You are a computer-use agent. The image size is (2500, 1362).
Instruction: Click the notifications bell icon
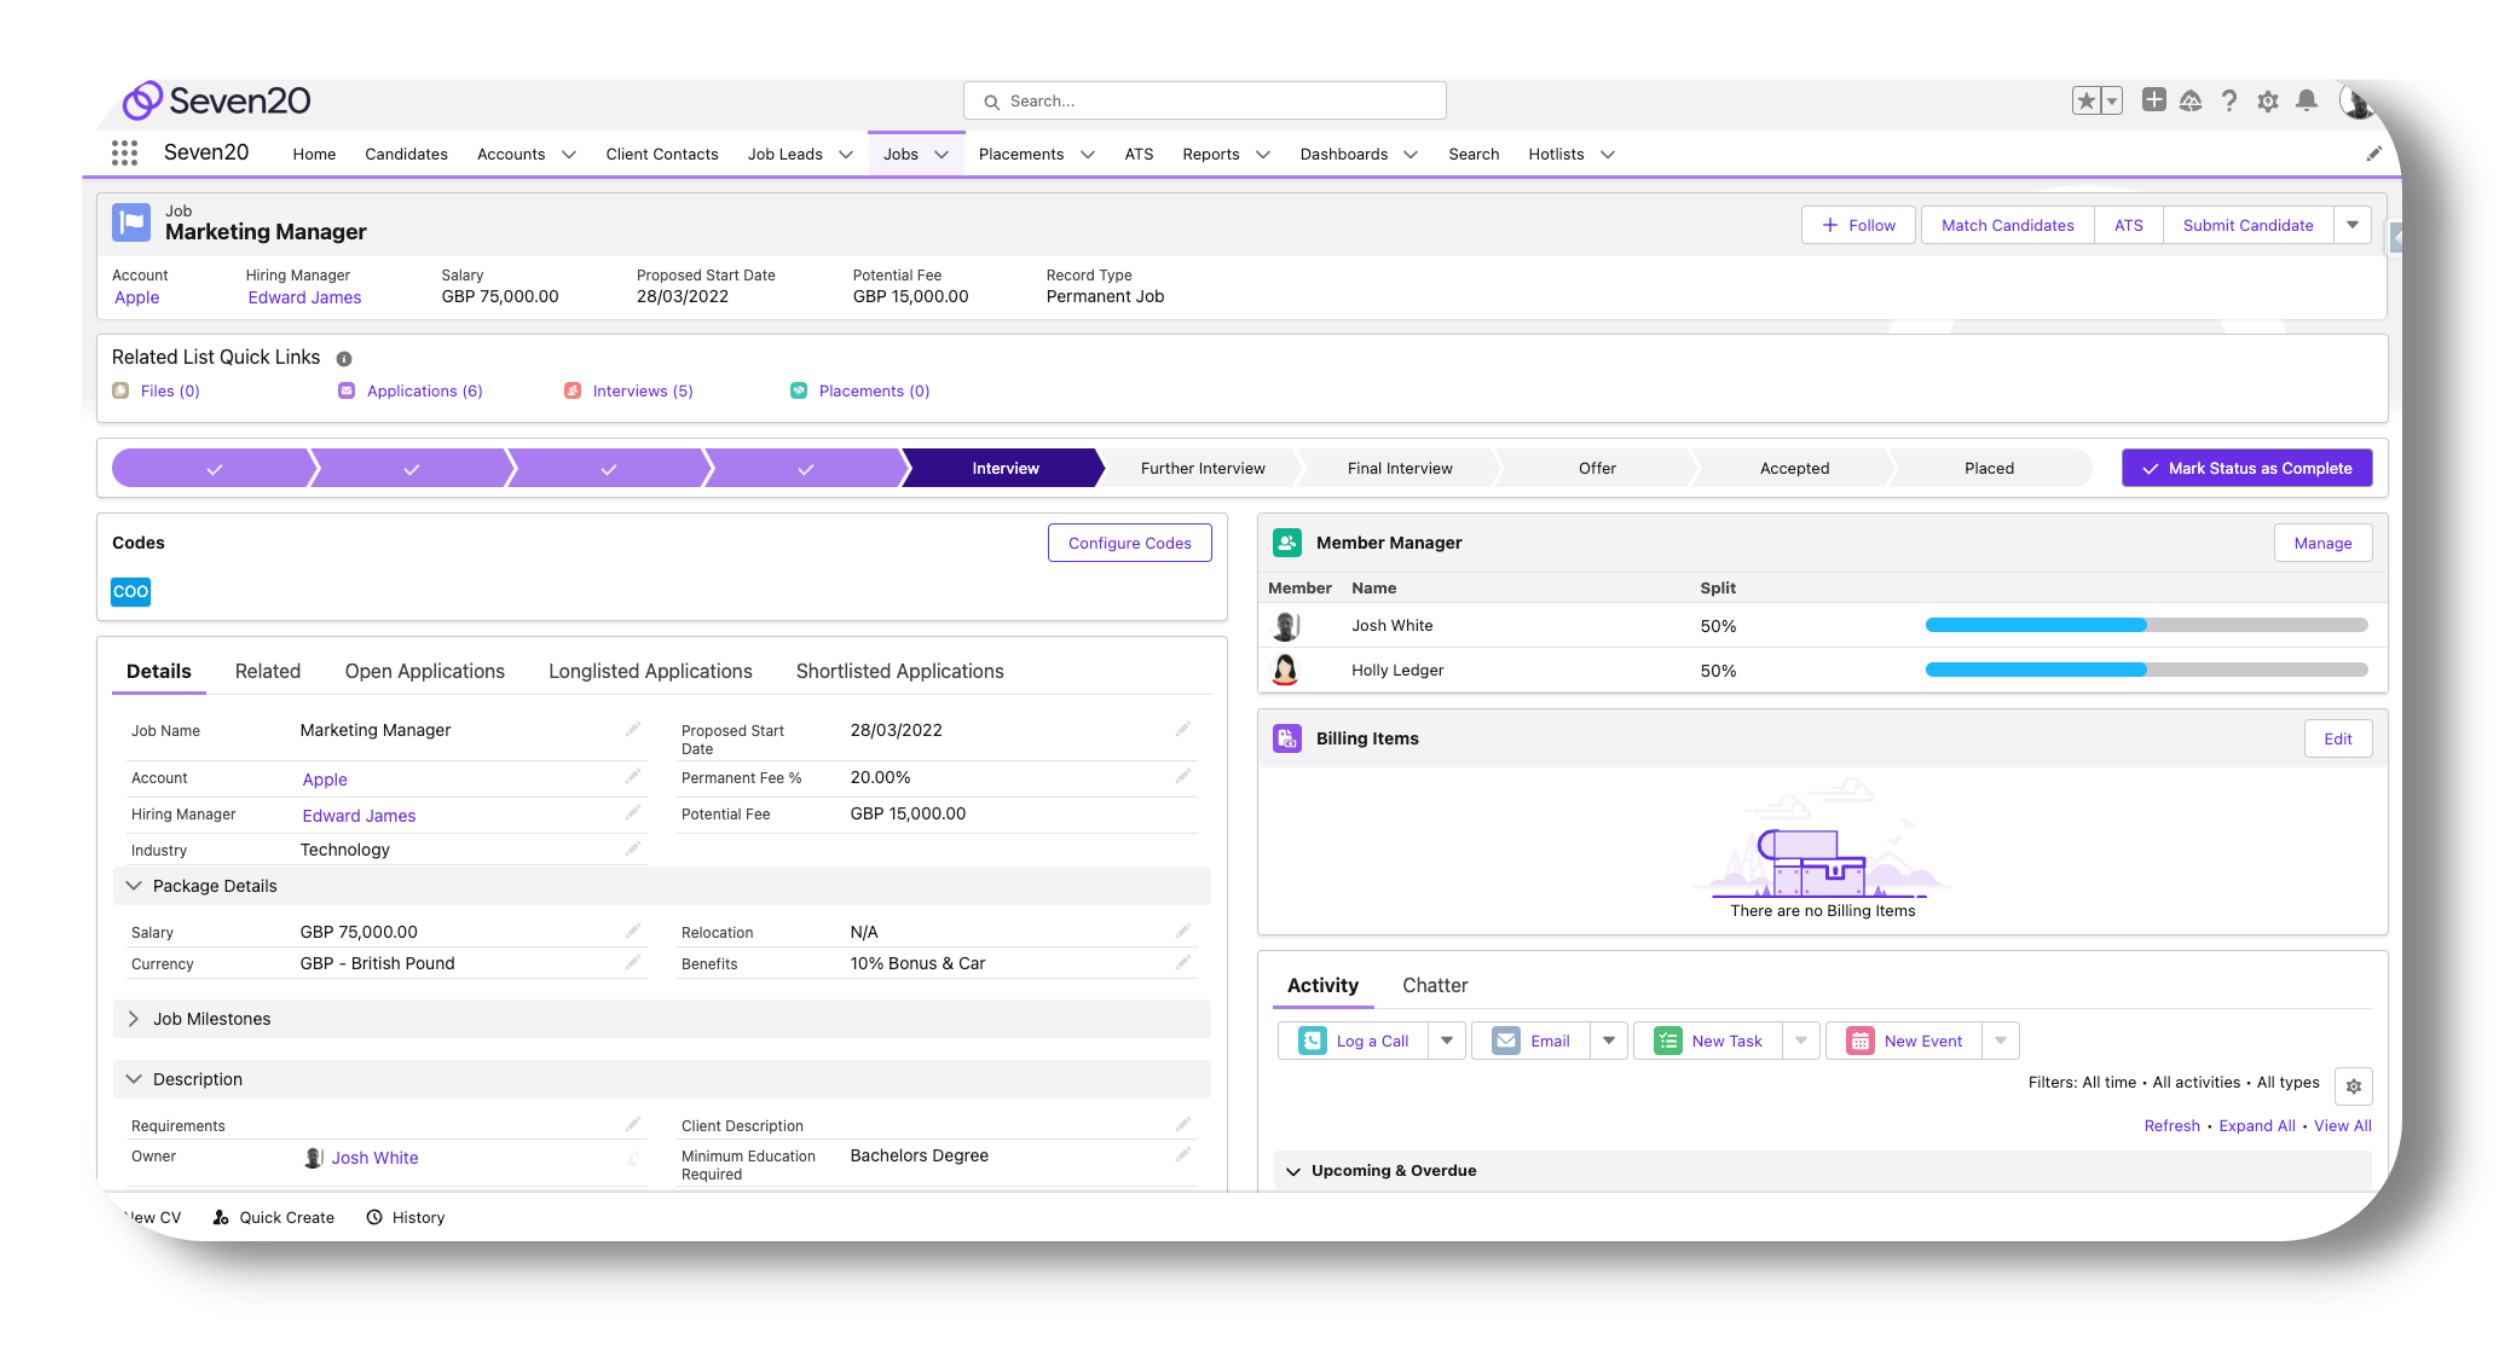[x=2306, y=101]
